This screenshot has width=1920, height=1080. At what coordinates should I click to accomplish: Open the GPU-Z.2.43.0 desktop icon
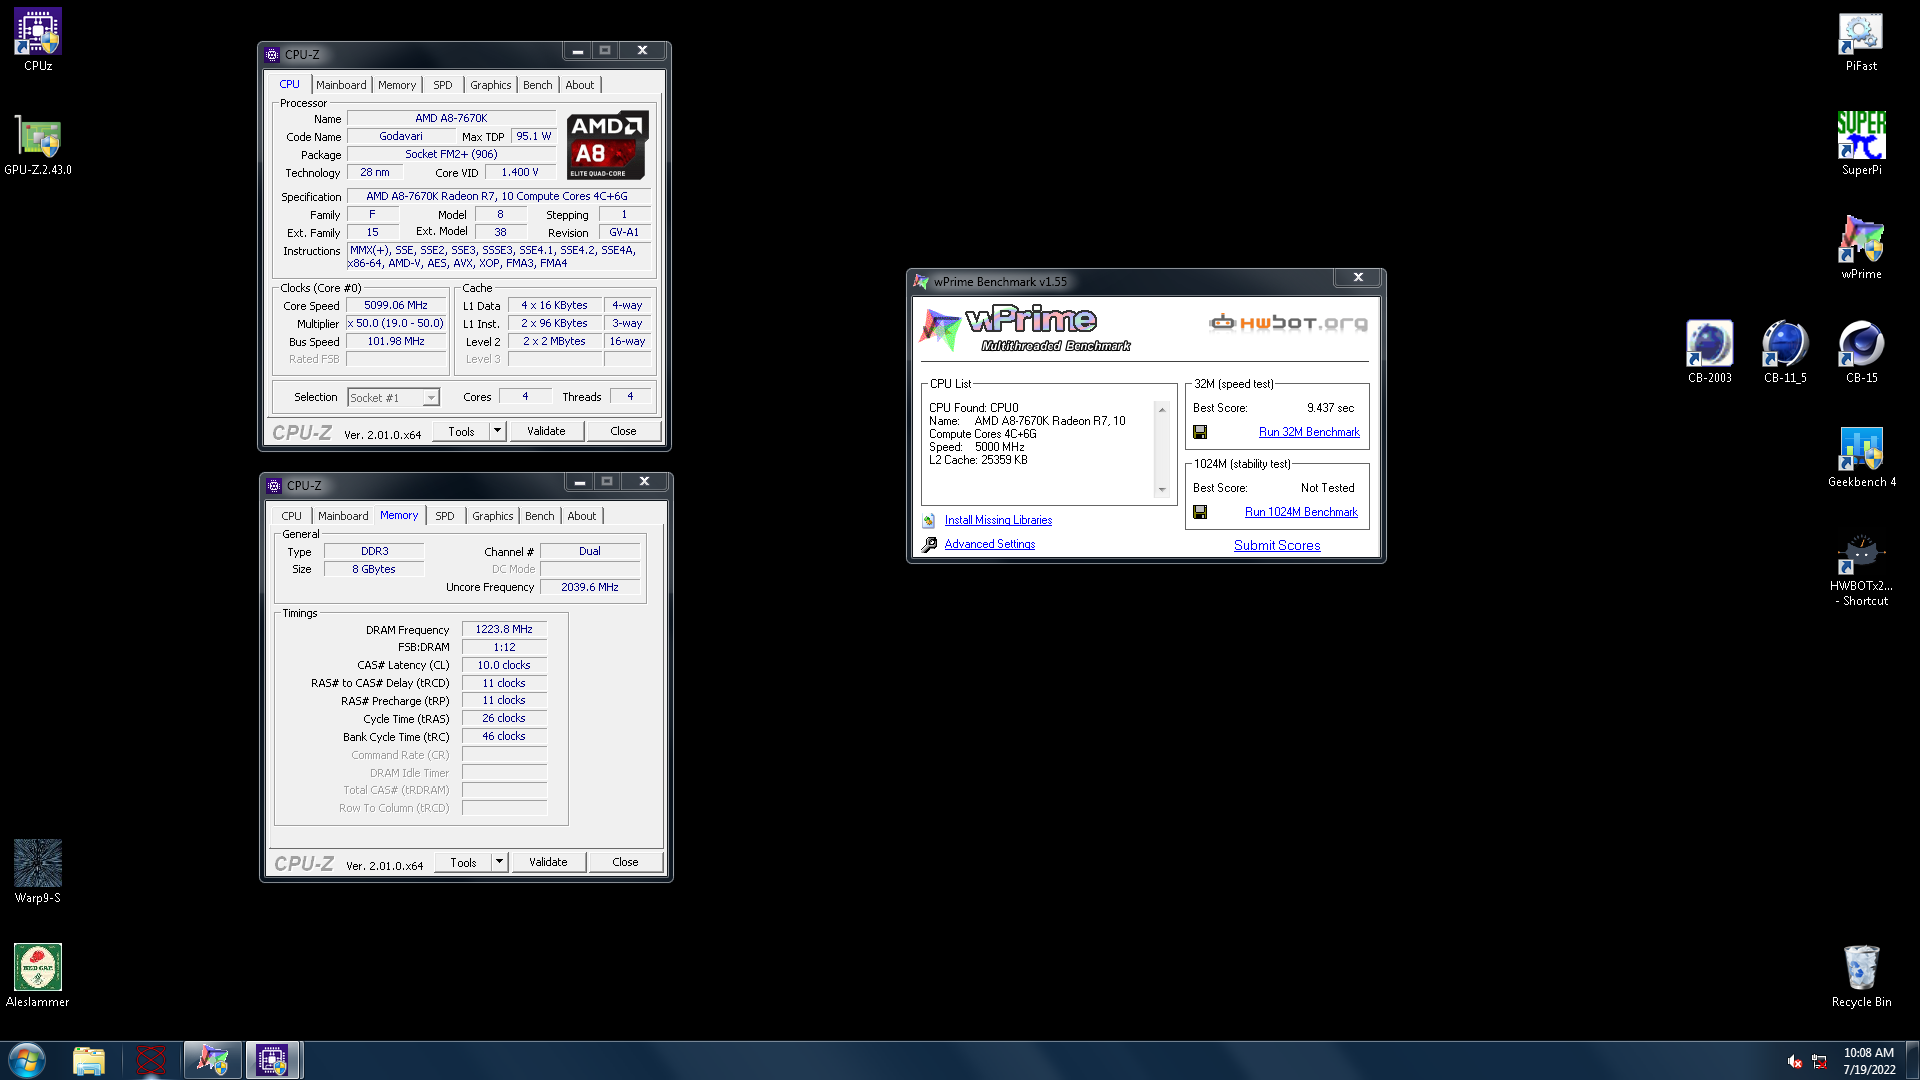(38, 144)
